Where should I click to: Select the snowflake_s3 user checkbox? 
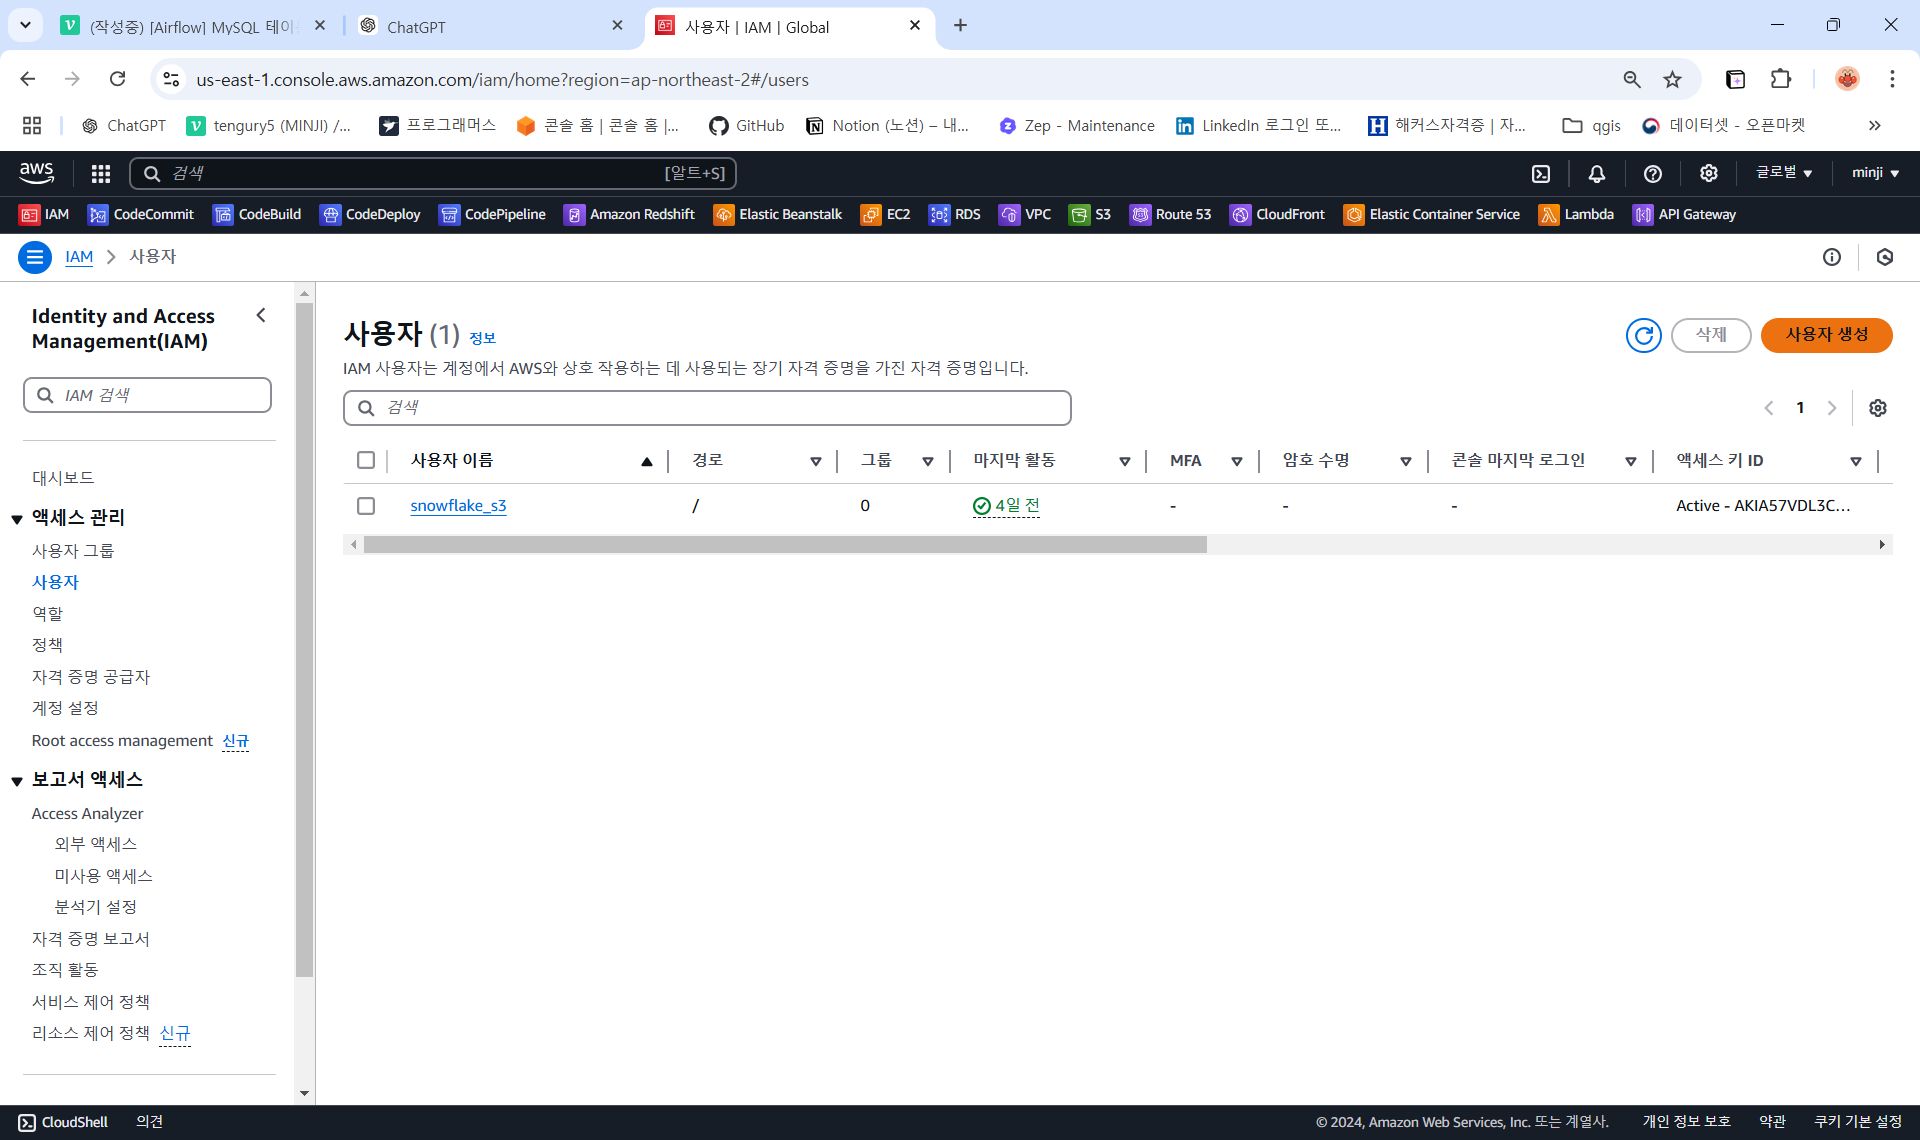point(366,506)
